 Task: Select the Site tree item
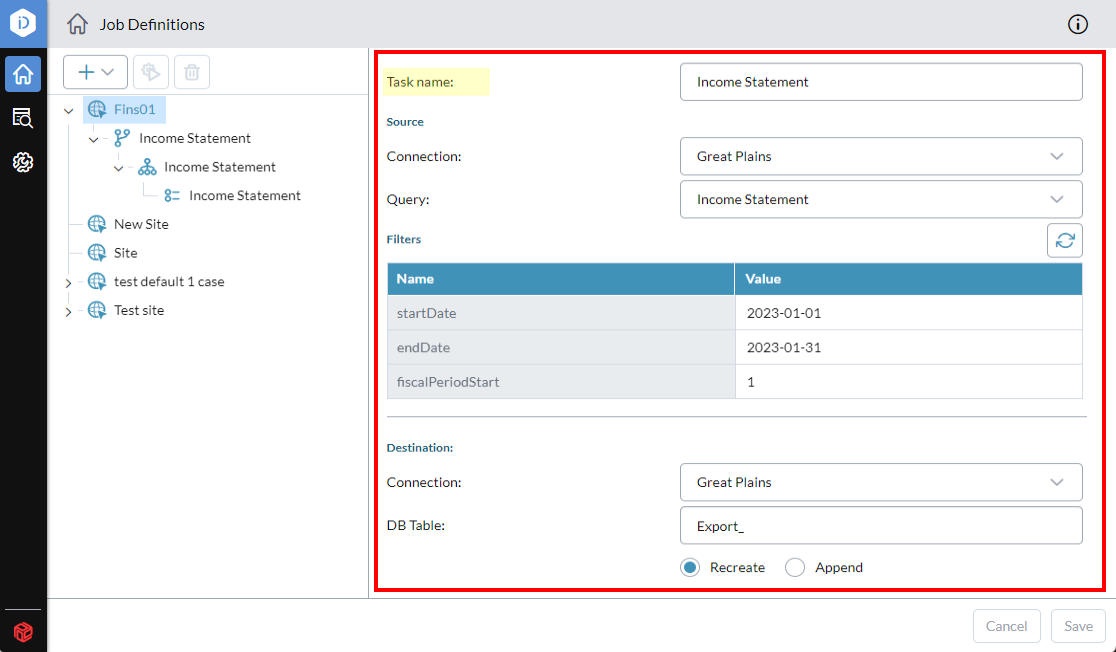125,253
